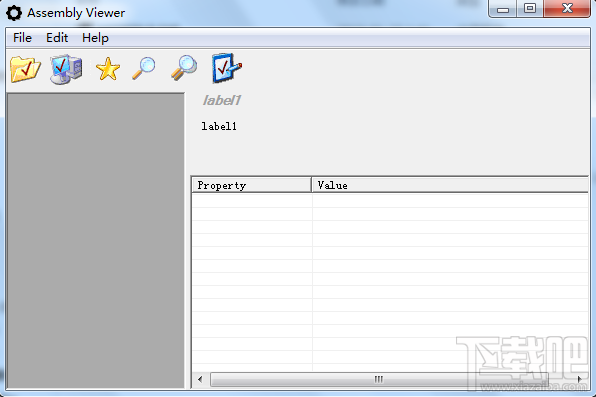Click the horizontal scrollbar right arrow

(579, 379)
